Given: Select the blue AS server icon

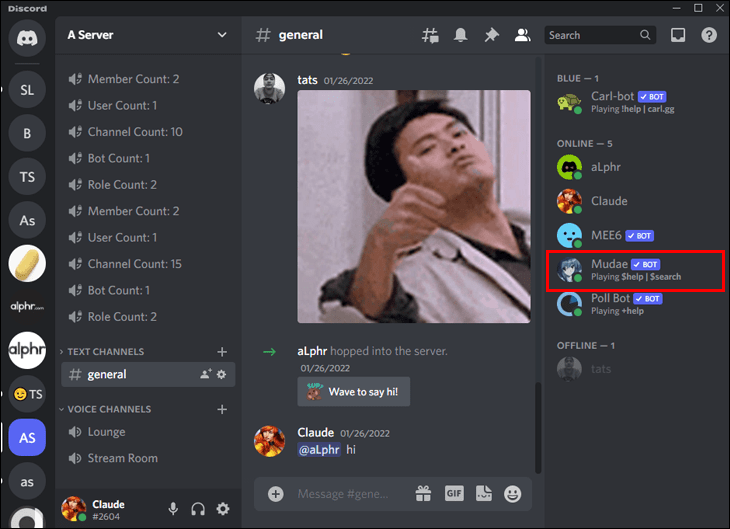Looking at the screenshot, I should [x=27, y=437].
